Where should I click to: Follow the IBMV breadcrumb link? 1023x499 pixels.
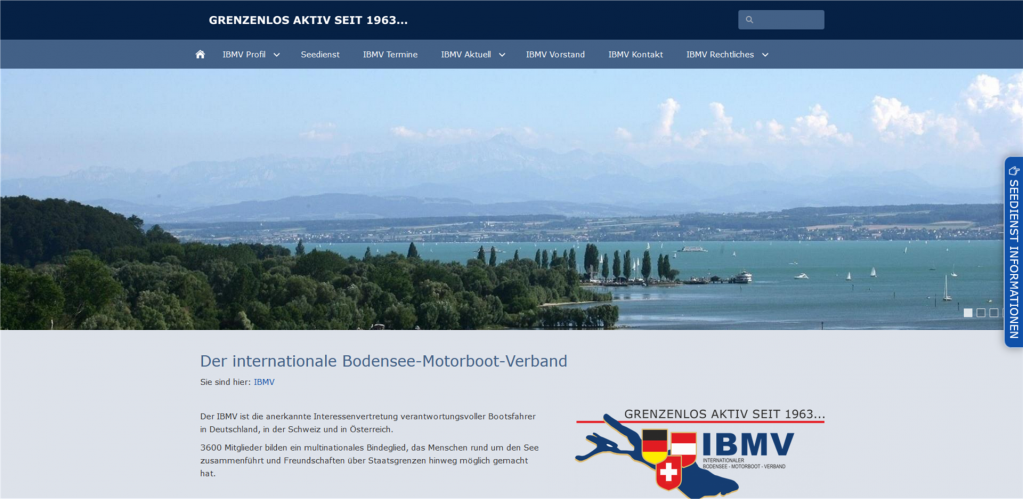click(x=264, y=382)
